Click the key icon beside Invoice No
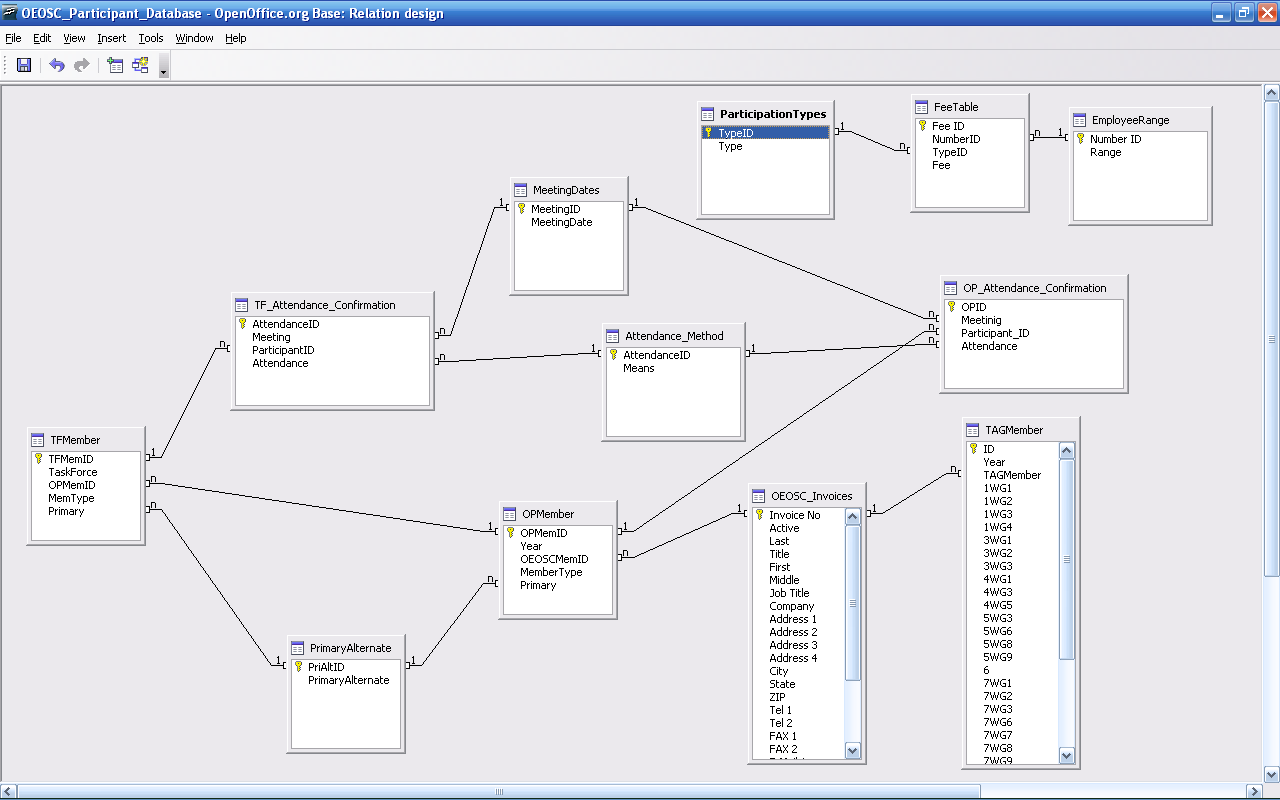 tap(759, 515)
